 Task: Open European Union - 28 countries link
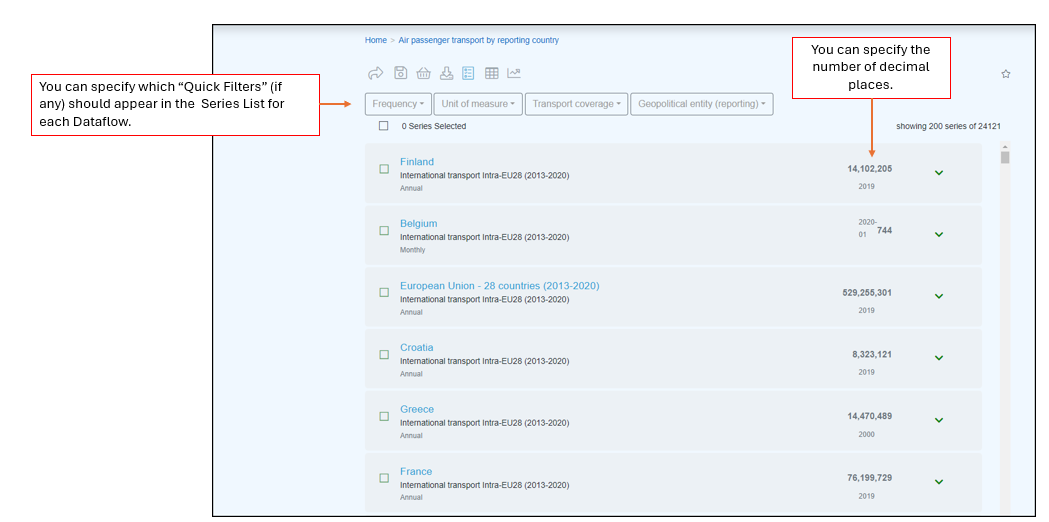[x=499, y=286]
